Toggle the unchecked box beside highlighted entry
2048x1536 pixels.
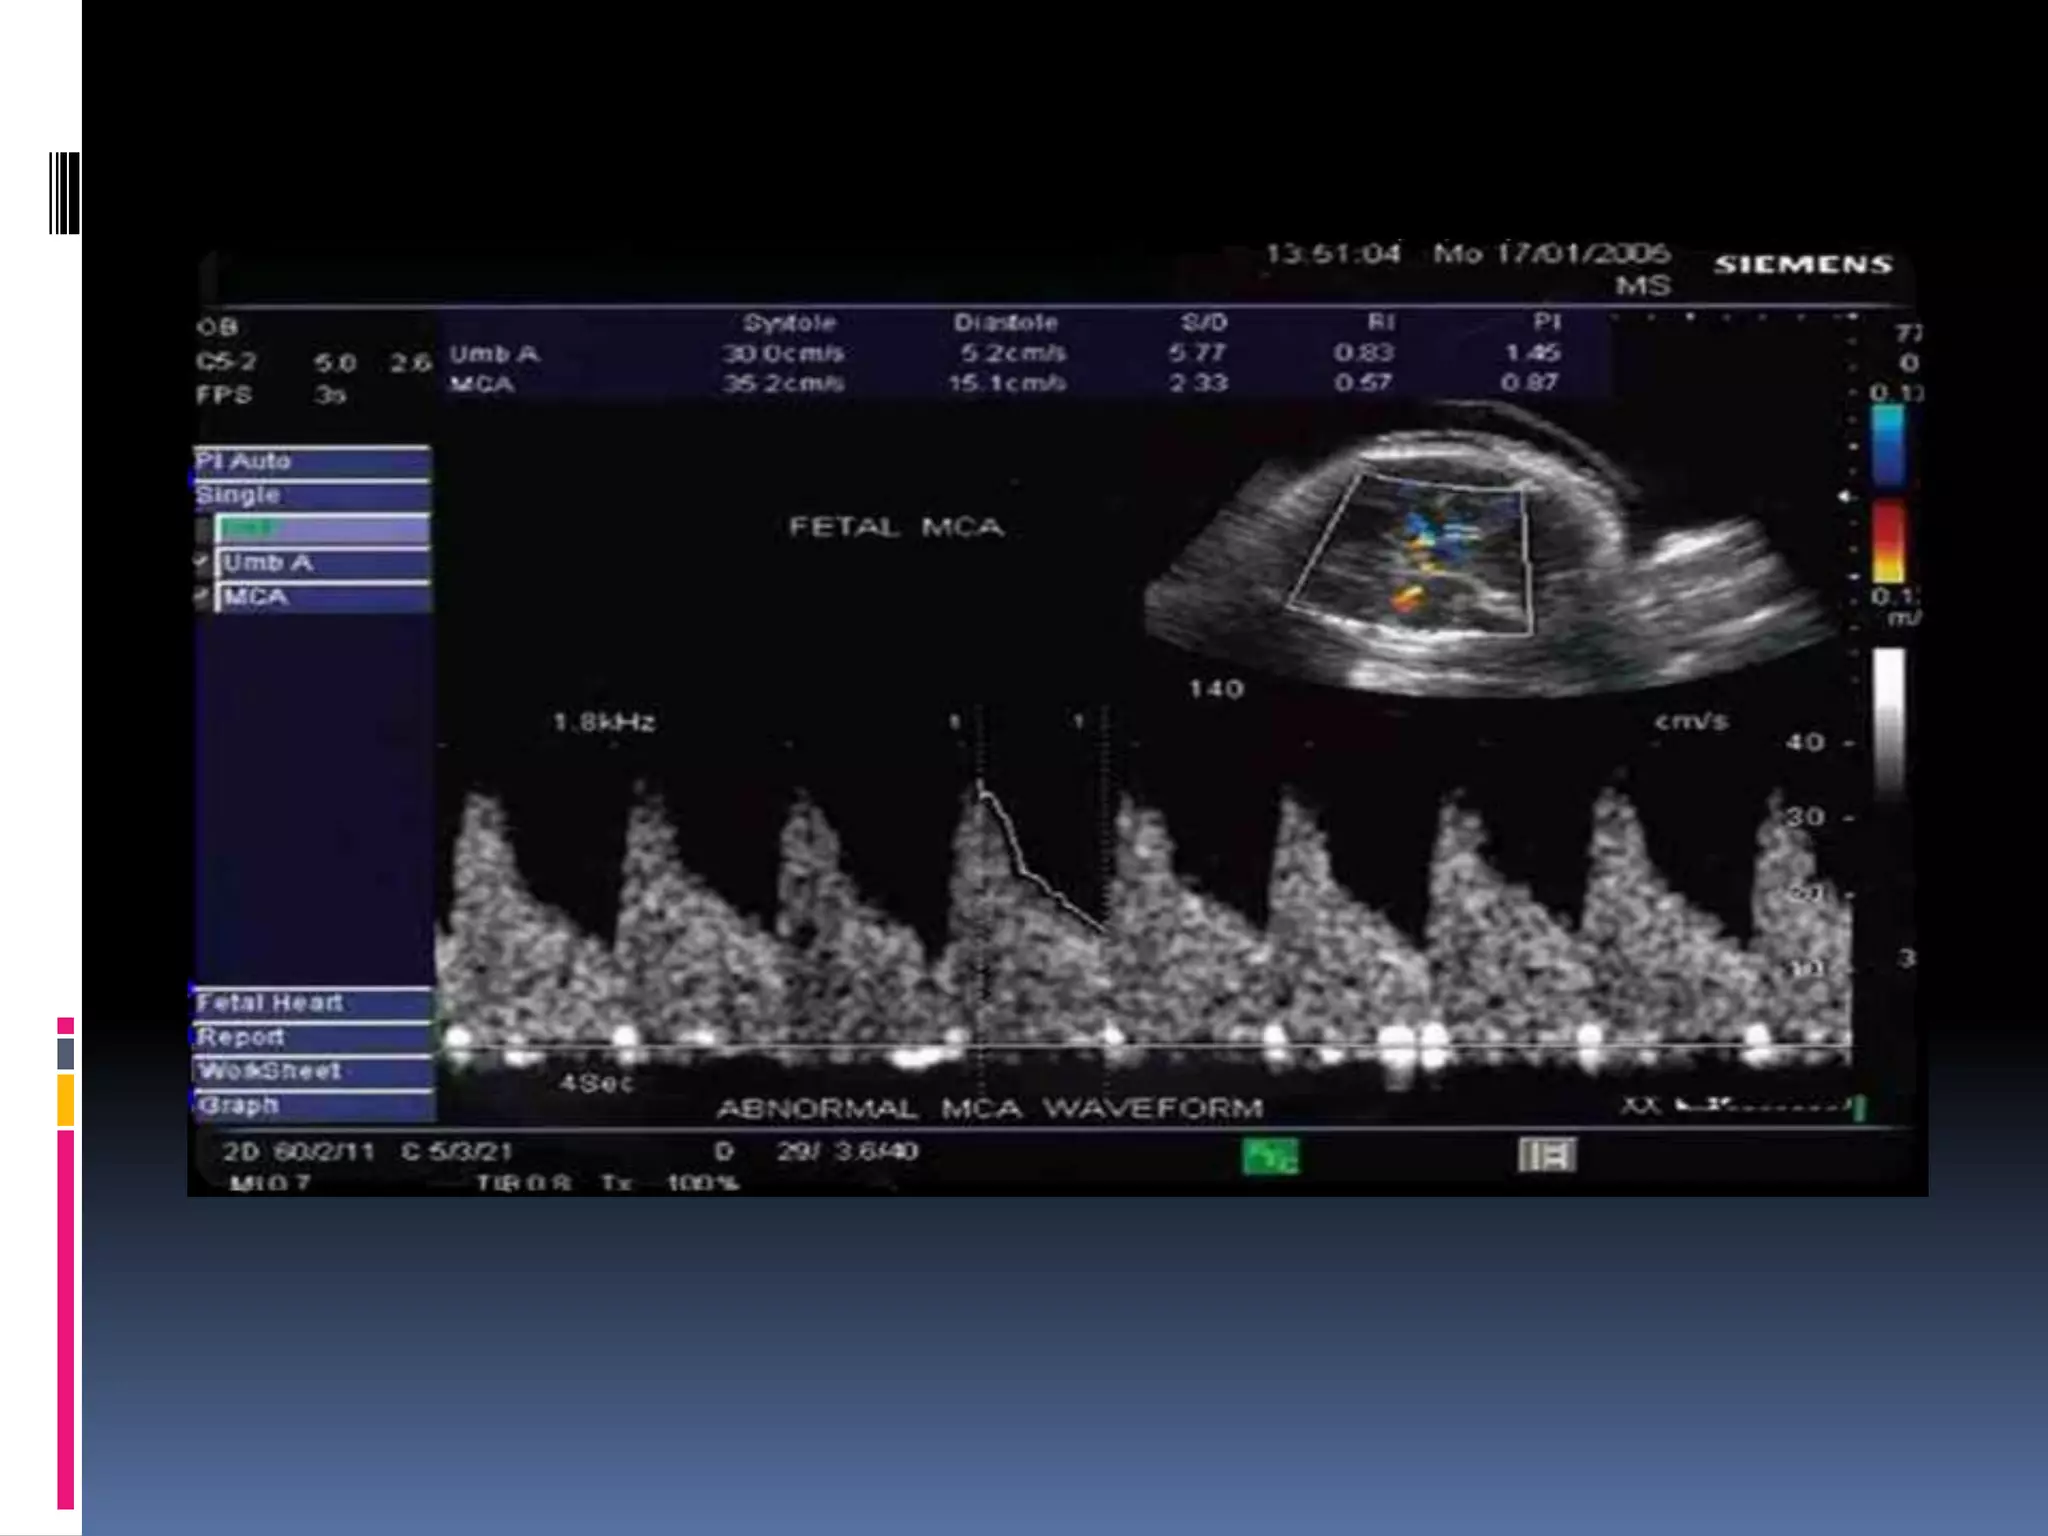203,529
